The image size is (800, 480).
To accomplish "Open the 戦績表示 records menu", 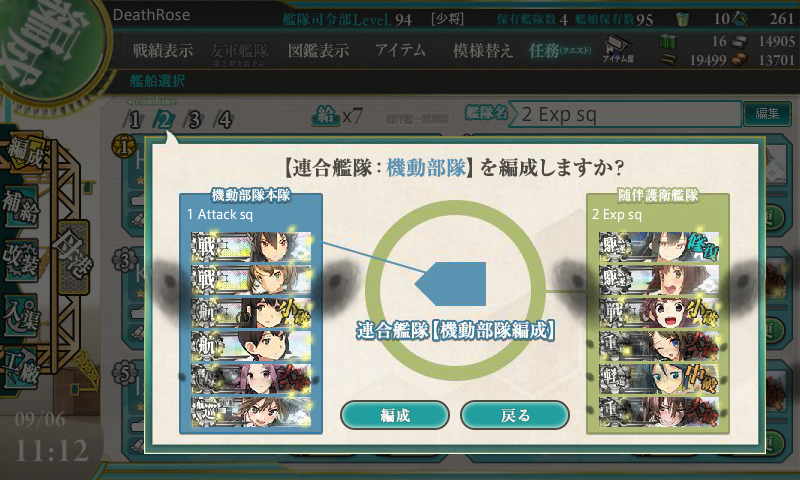I will 163,50.
